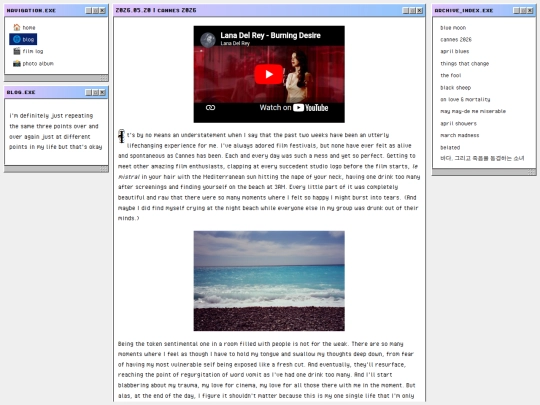Play the Lana Del Rey Burning Desire video
Viewport: 540px width, 405px height.
(x=269, y=74)
